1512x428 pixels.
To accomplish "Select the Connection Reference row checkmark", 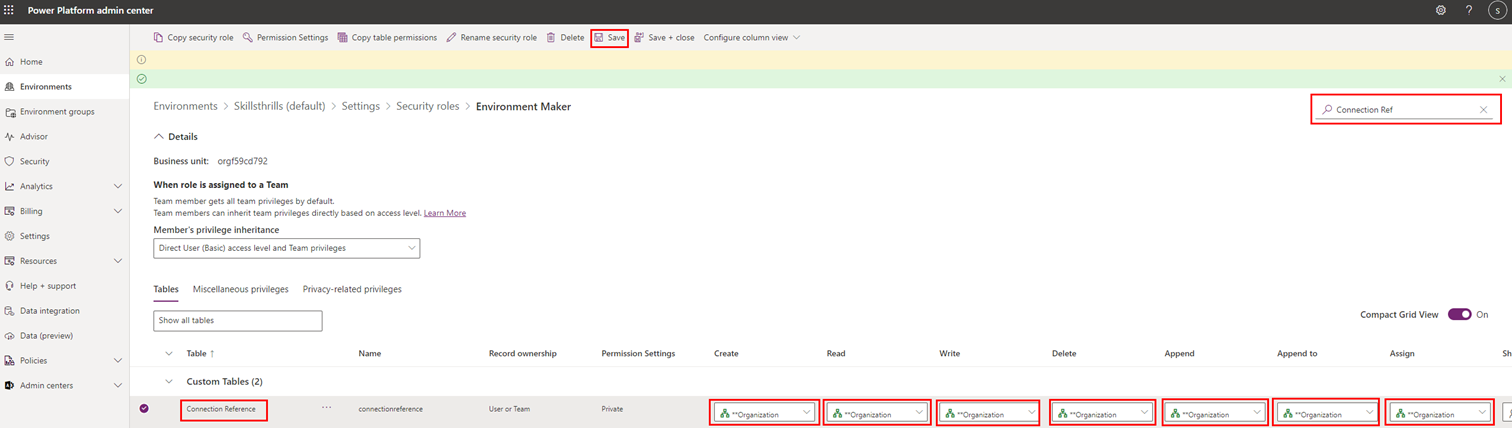I will 144,409.
